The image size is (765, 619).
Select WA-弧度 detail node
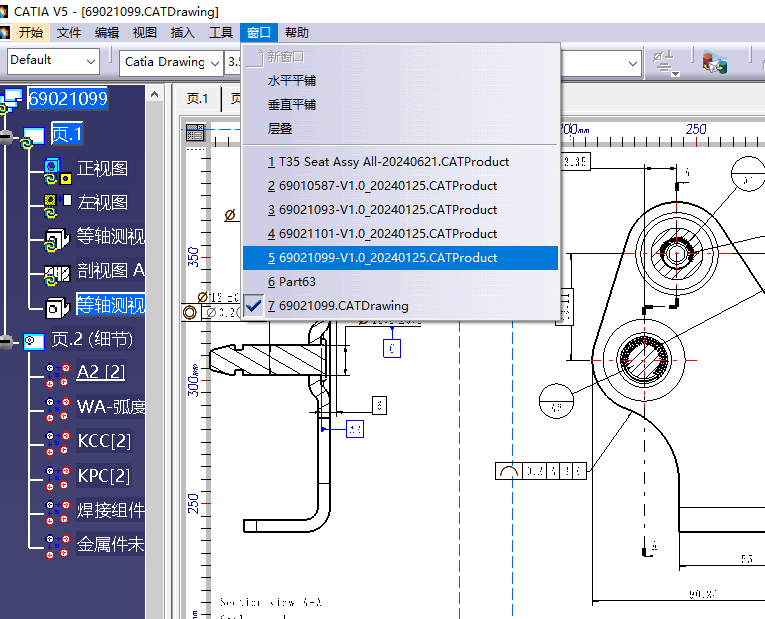coord(111,406)
